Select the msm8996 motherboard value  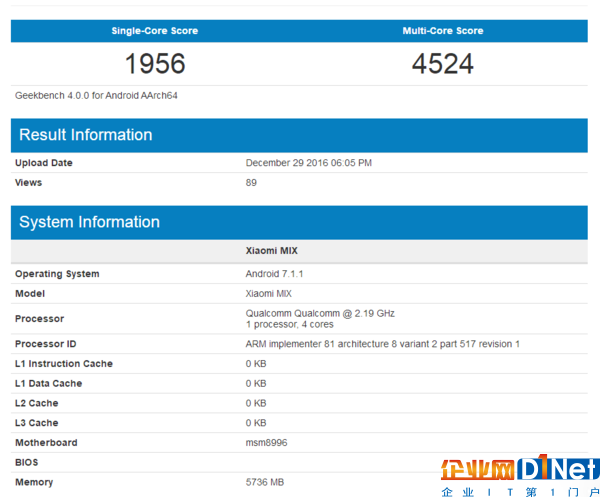(266, 443)
